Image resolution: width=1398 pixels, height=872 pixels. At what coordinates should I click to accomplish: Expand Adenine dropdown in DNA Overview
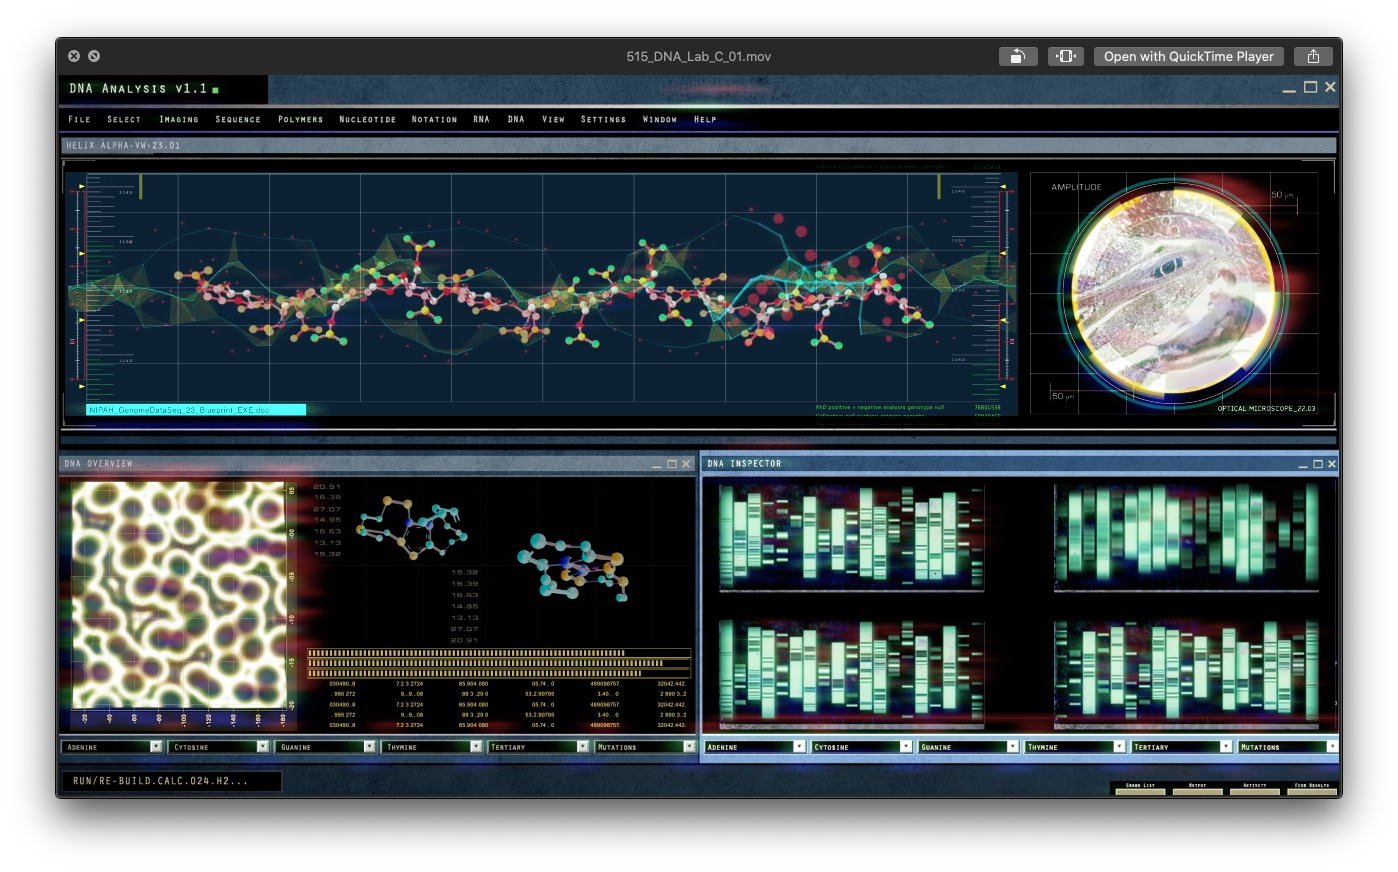(156, 747)
